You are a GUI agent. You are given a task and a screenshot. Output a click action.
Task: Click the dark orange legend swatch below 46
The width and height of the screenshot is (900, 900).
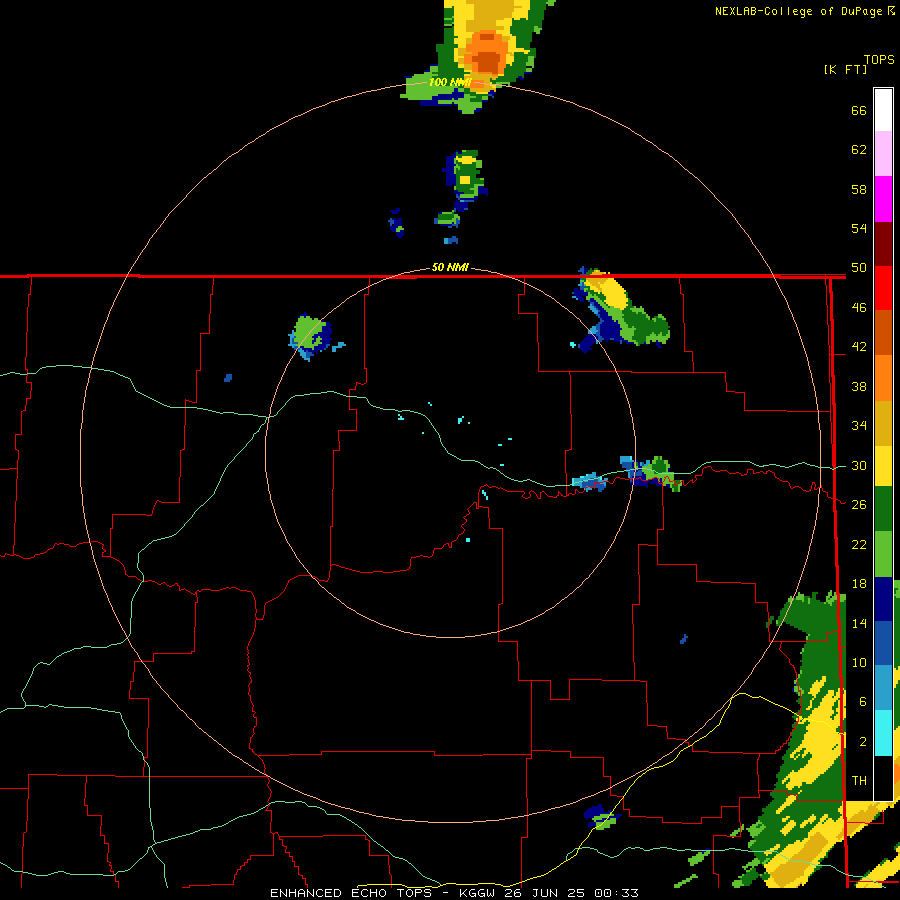click(883, 333)
